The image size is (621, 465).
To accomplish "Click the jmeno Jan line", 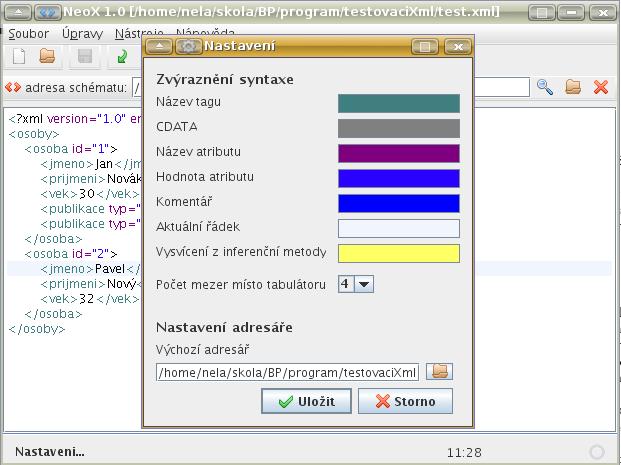I will (91, 164).
